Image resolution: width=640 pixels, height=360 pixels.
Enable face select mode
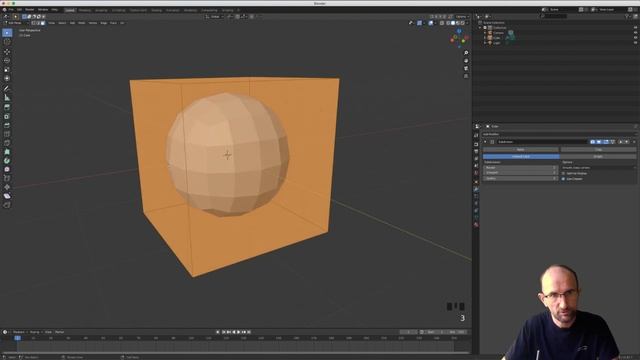(x=42, y=23)
